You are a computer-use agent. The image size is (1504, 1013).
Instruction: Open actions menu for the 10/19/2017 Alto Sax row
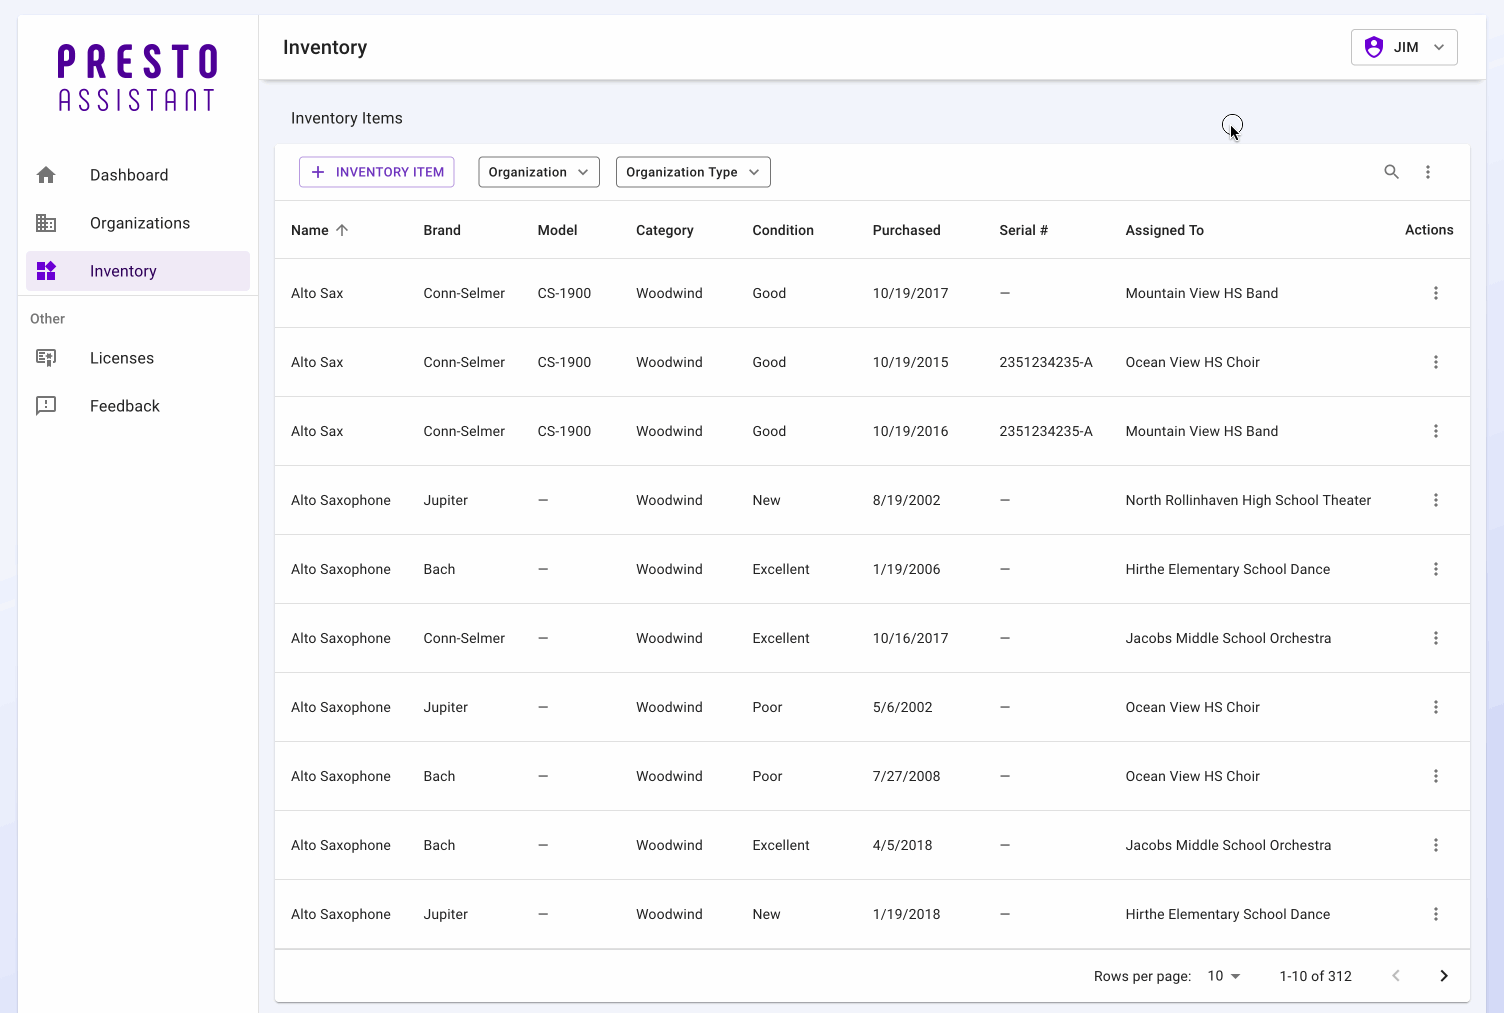[1435, 293]
